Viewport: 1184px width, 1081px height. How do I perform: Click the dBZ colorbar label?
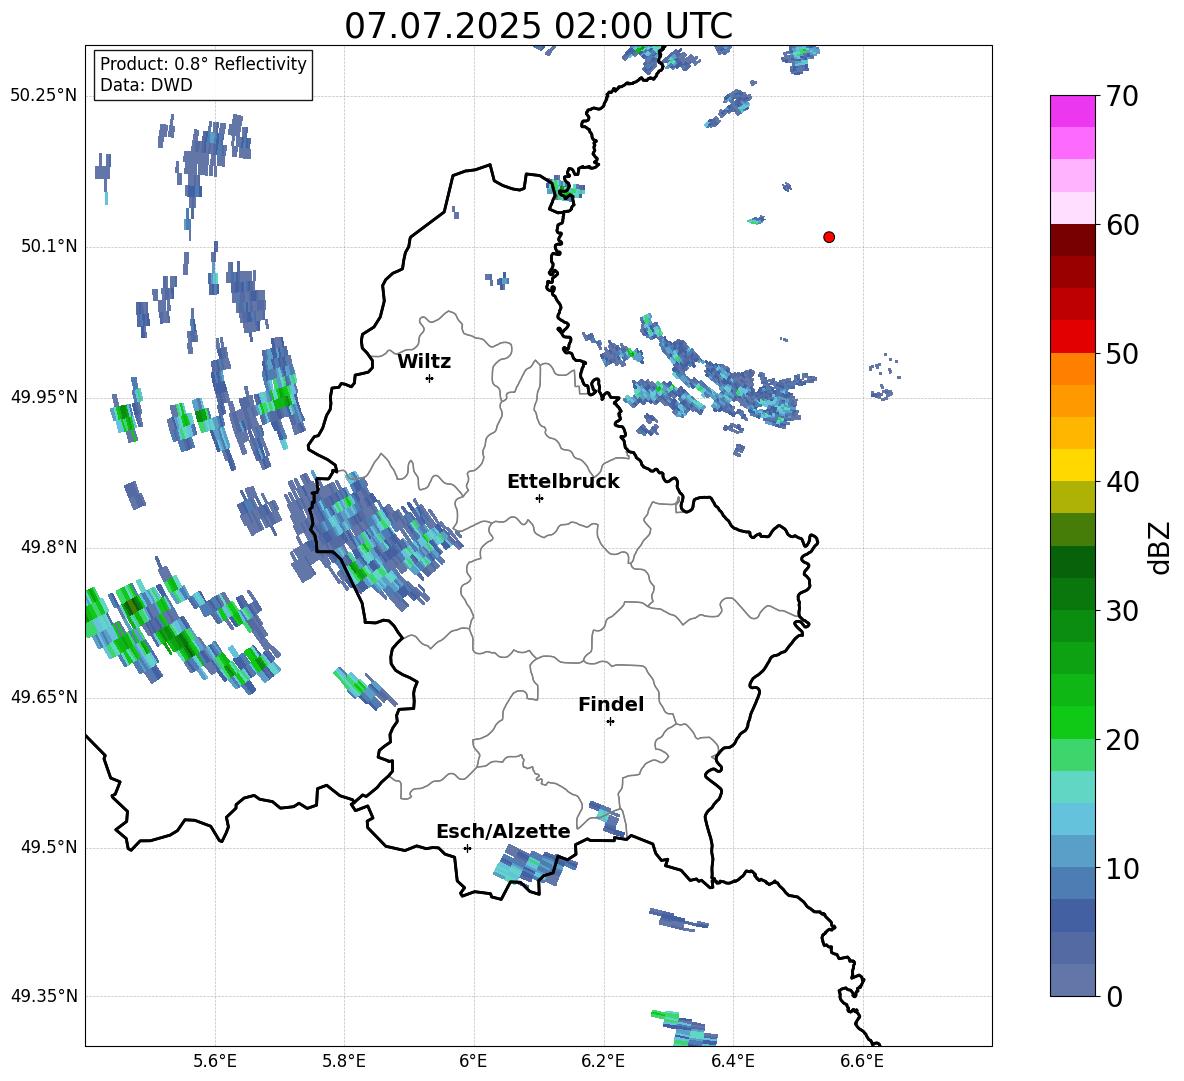click(x=1161, y=547)
